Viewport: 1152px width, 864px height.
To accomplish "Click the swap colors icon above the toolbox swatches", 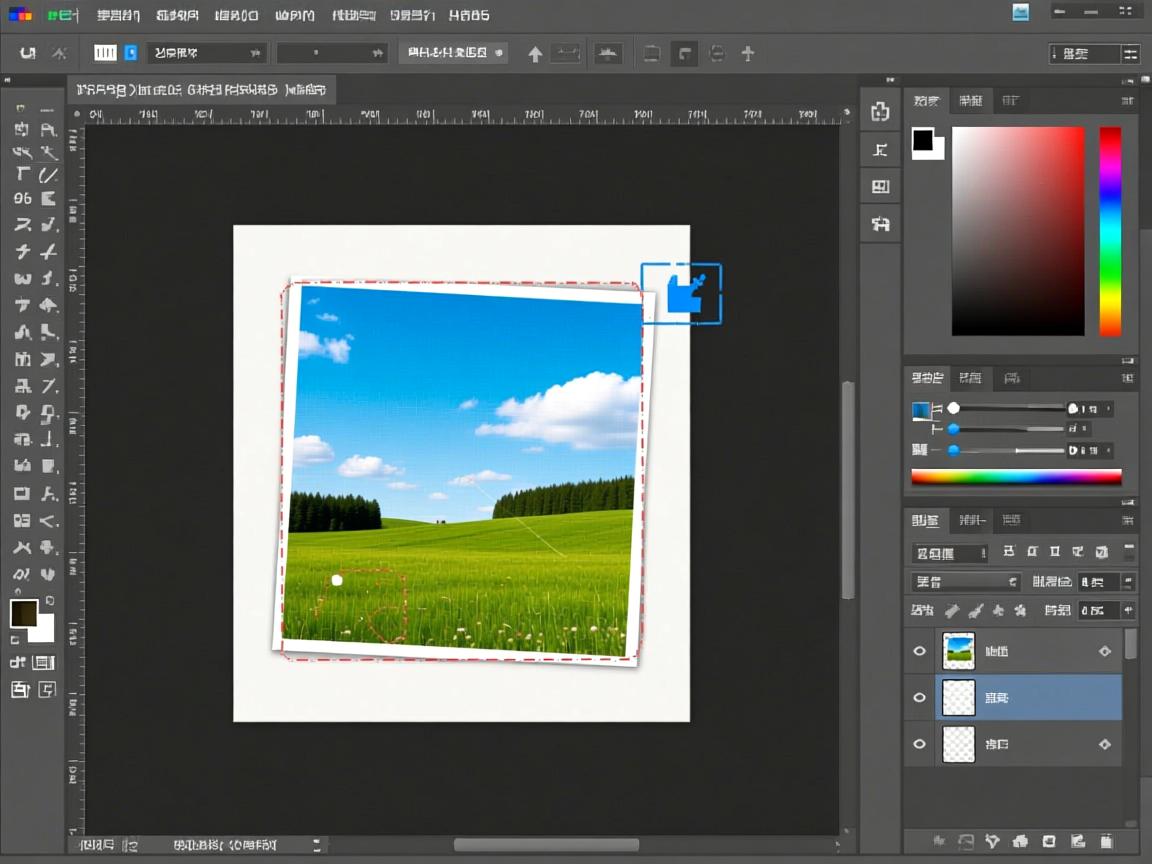I will click(49, 601).
